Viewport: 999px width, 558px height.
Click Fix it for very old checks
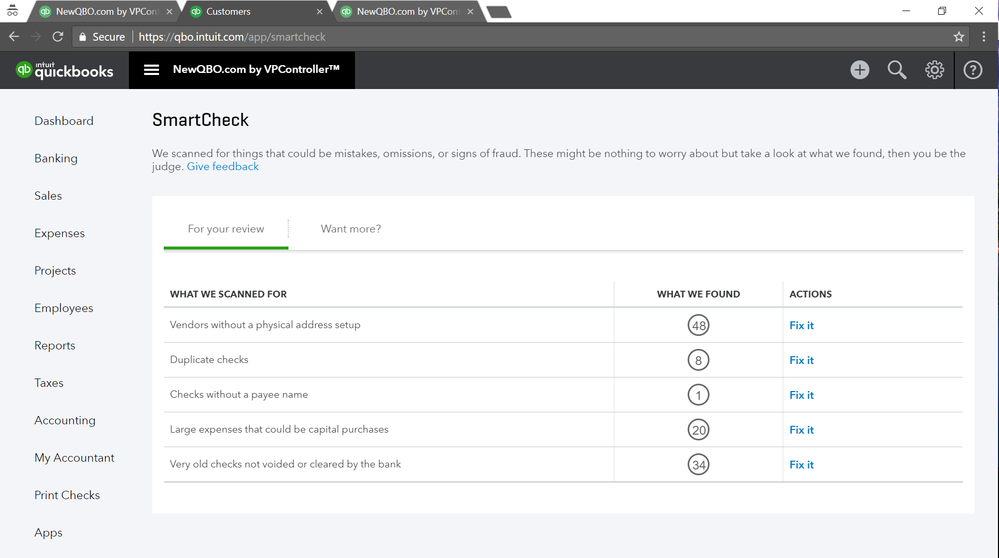(801, 465)
